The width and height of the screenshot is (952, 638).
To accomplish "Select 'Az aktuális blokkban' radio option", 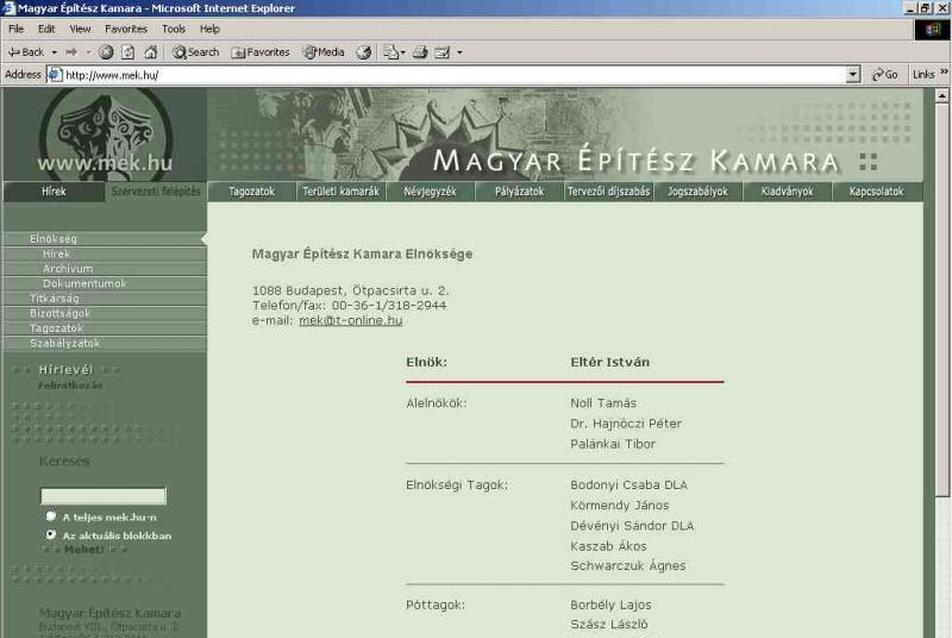I will 51,535.
